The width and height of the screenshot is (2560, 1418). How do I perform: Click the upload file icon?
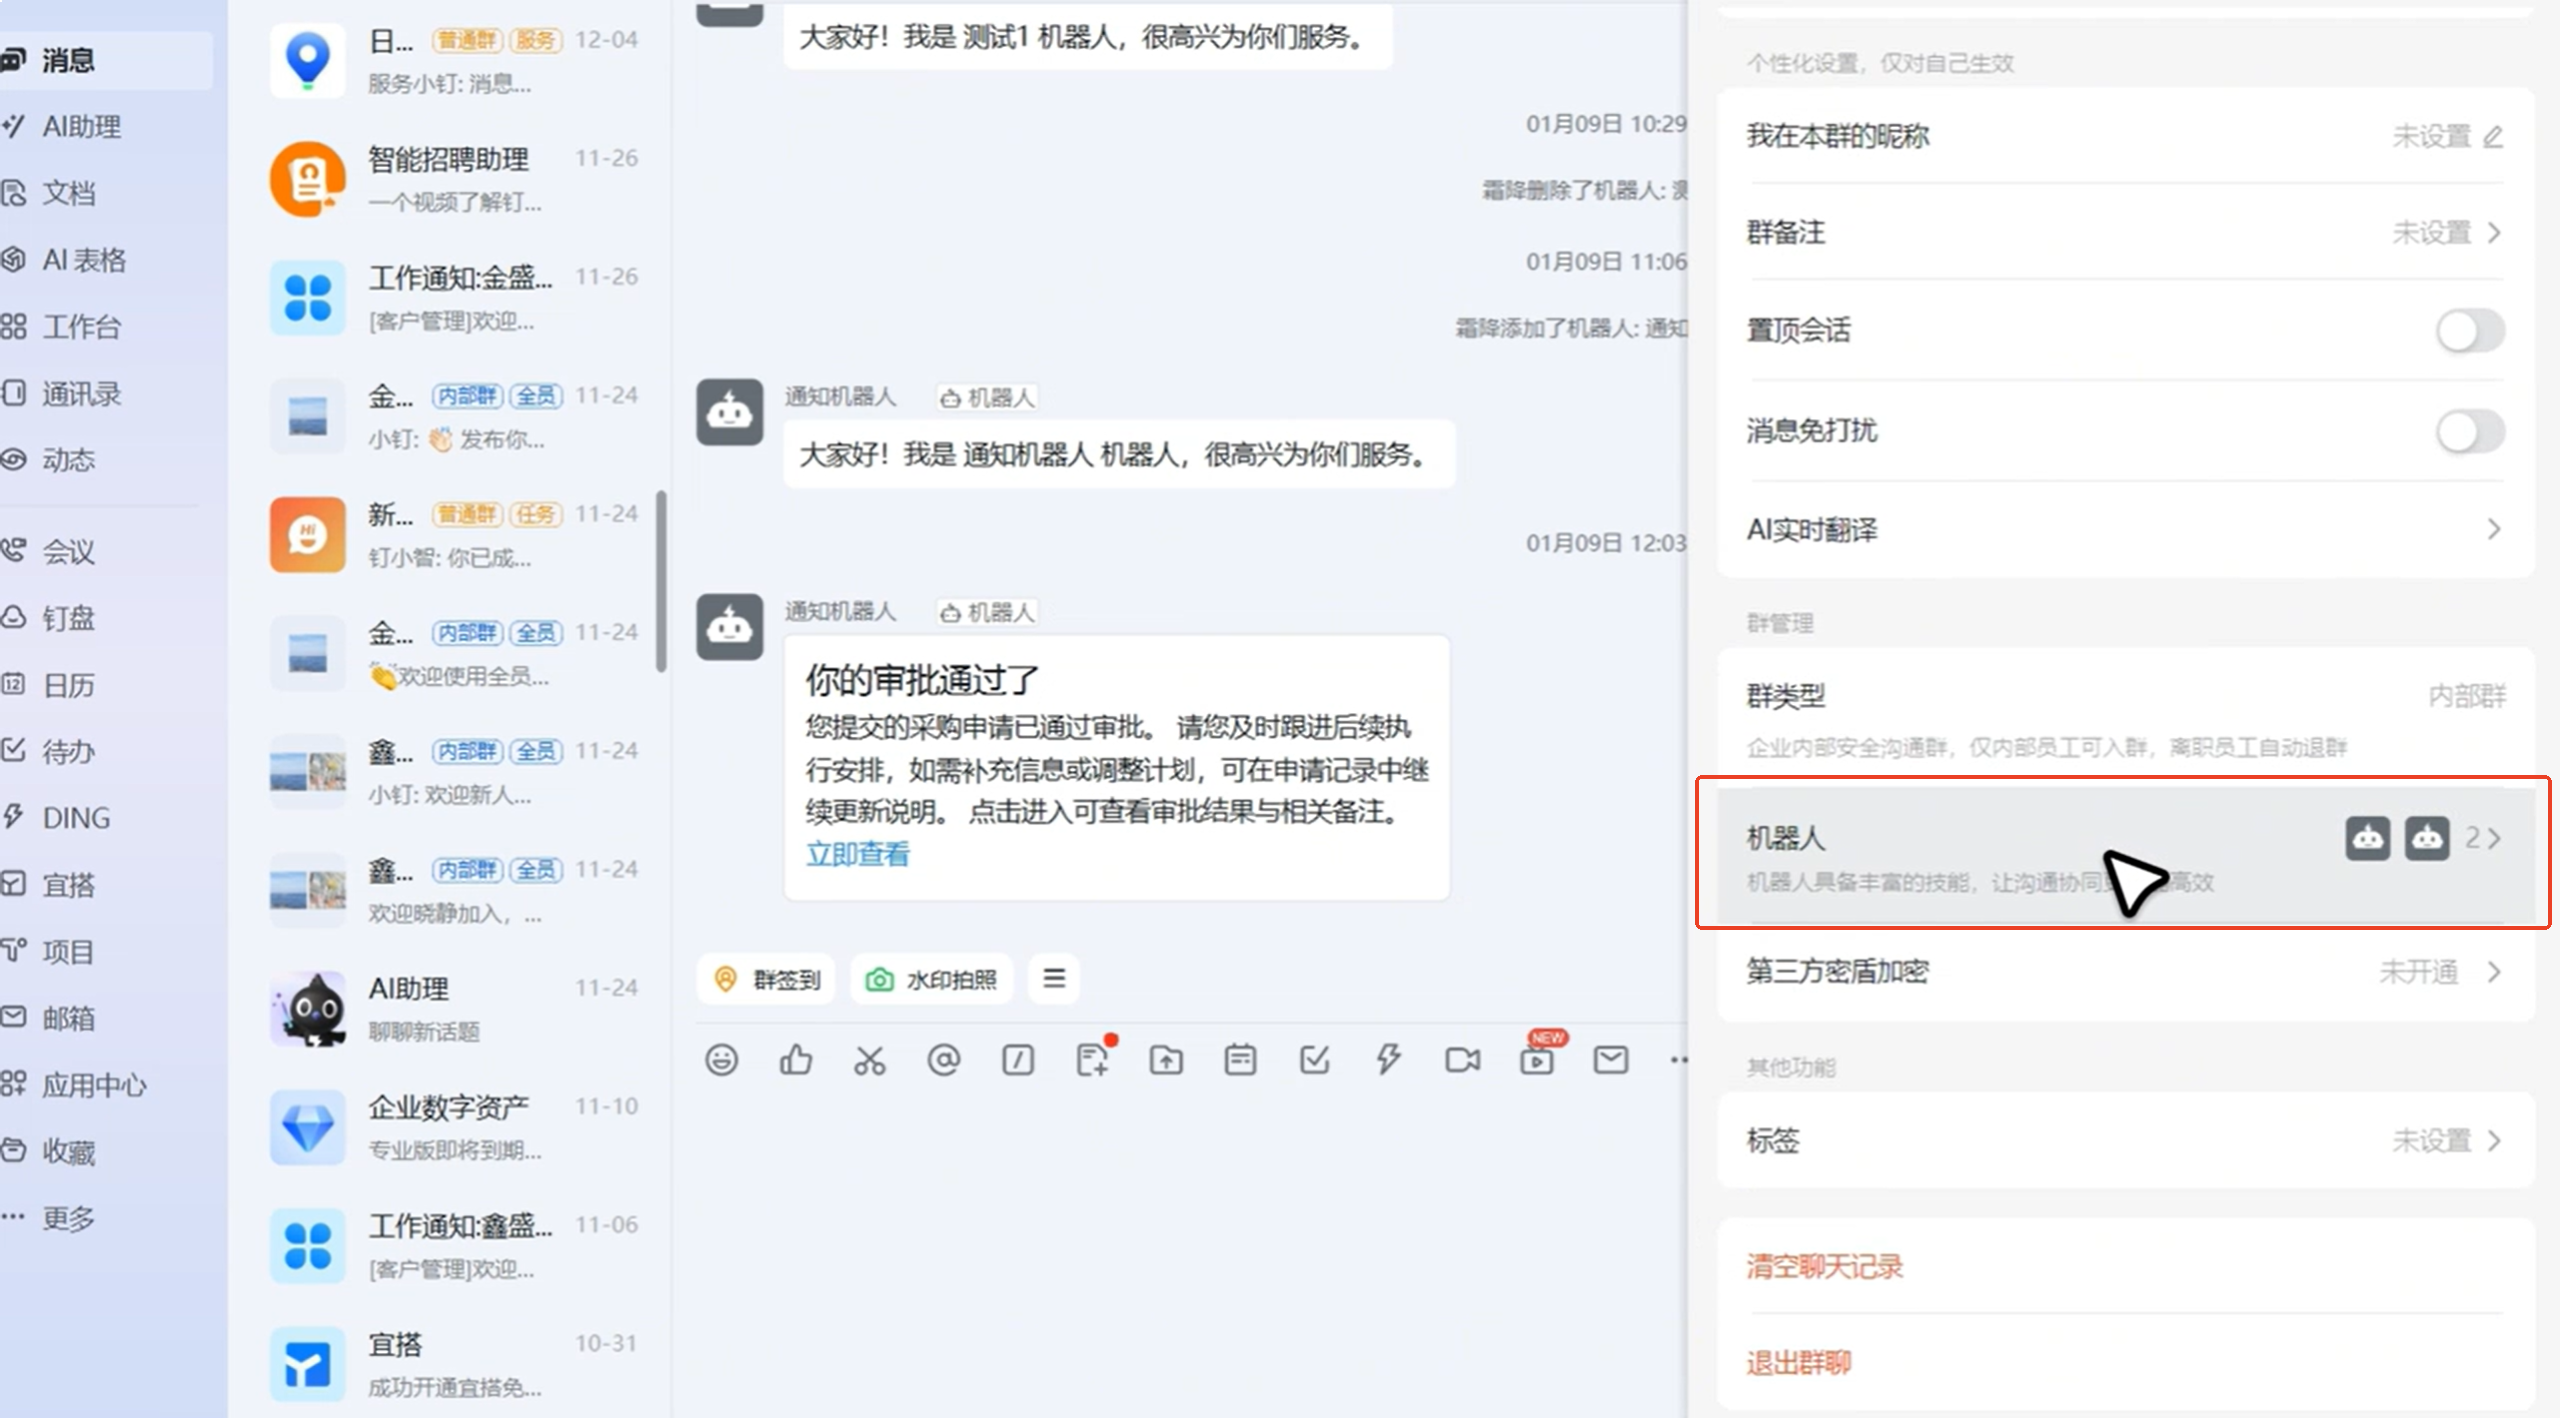pos(1166,1060)
